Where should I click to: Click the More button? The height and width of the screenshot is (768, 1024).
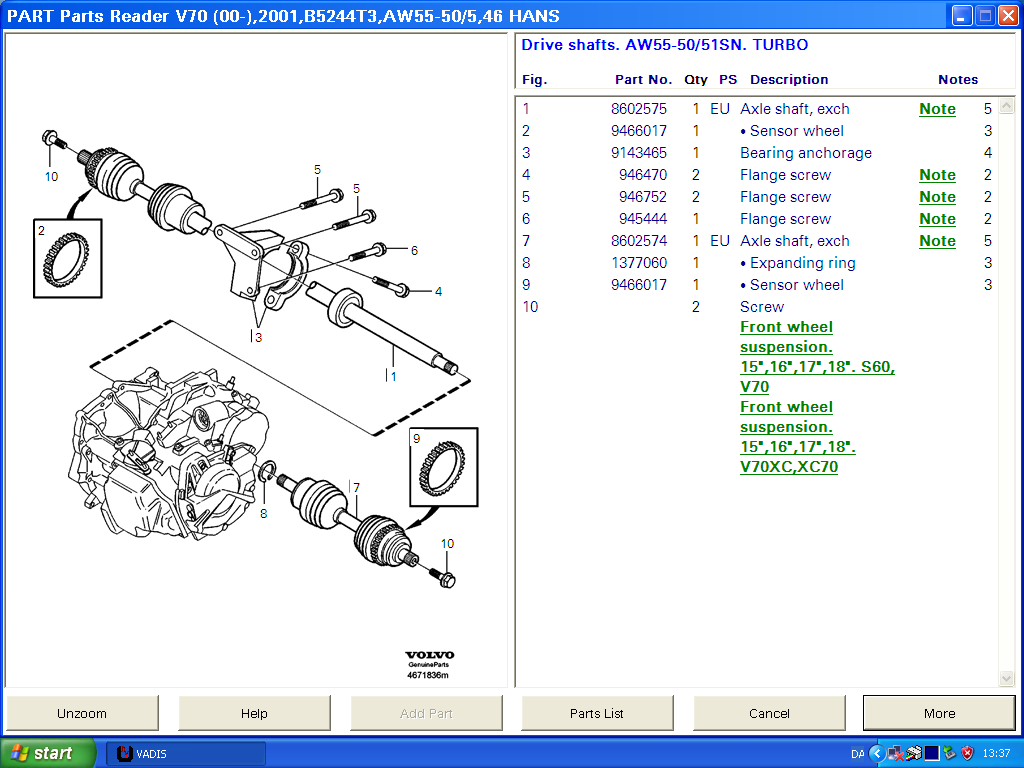(x=939, y=713)
